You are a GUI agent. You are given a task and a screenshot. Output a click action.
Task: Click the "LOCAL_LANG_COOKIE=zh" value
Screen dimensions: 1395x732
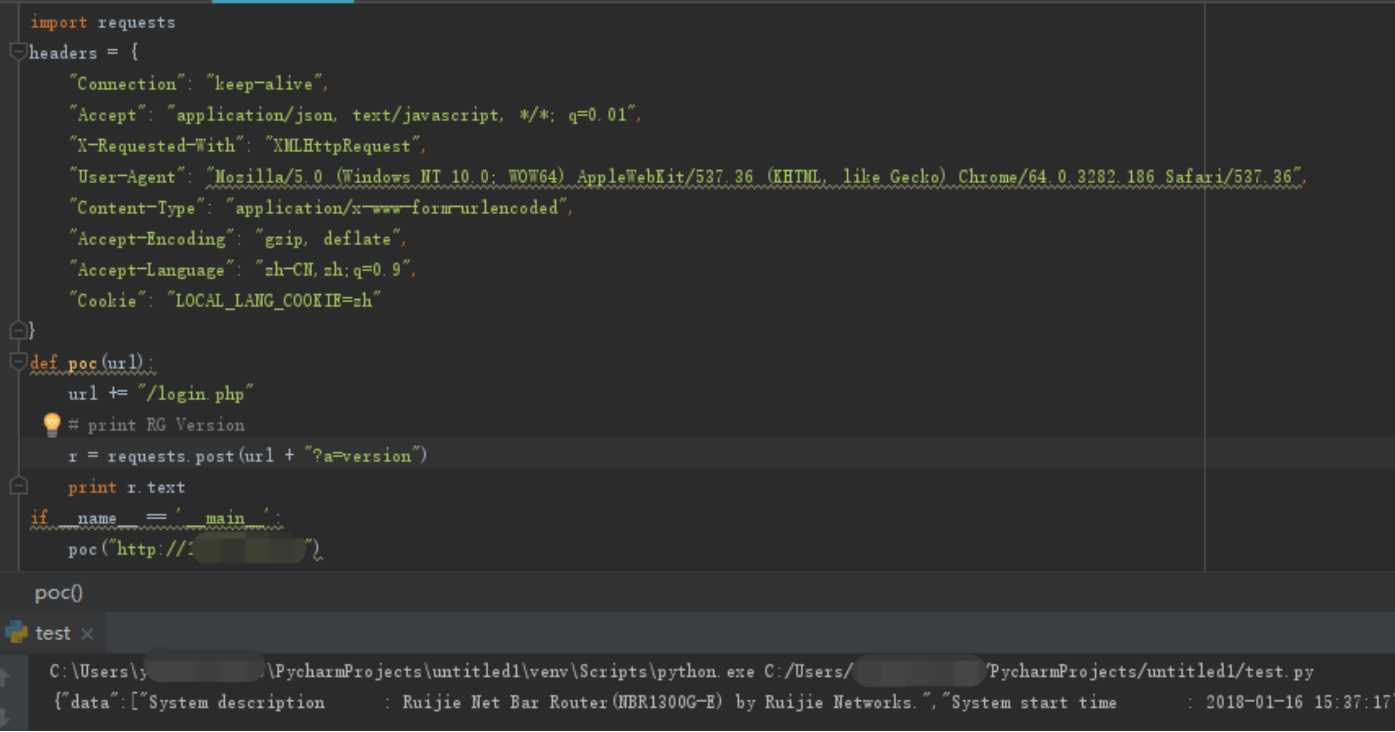pos(274,301)
